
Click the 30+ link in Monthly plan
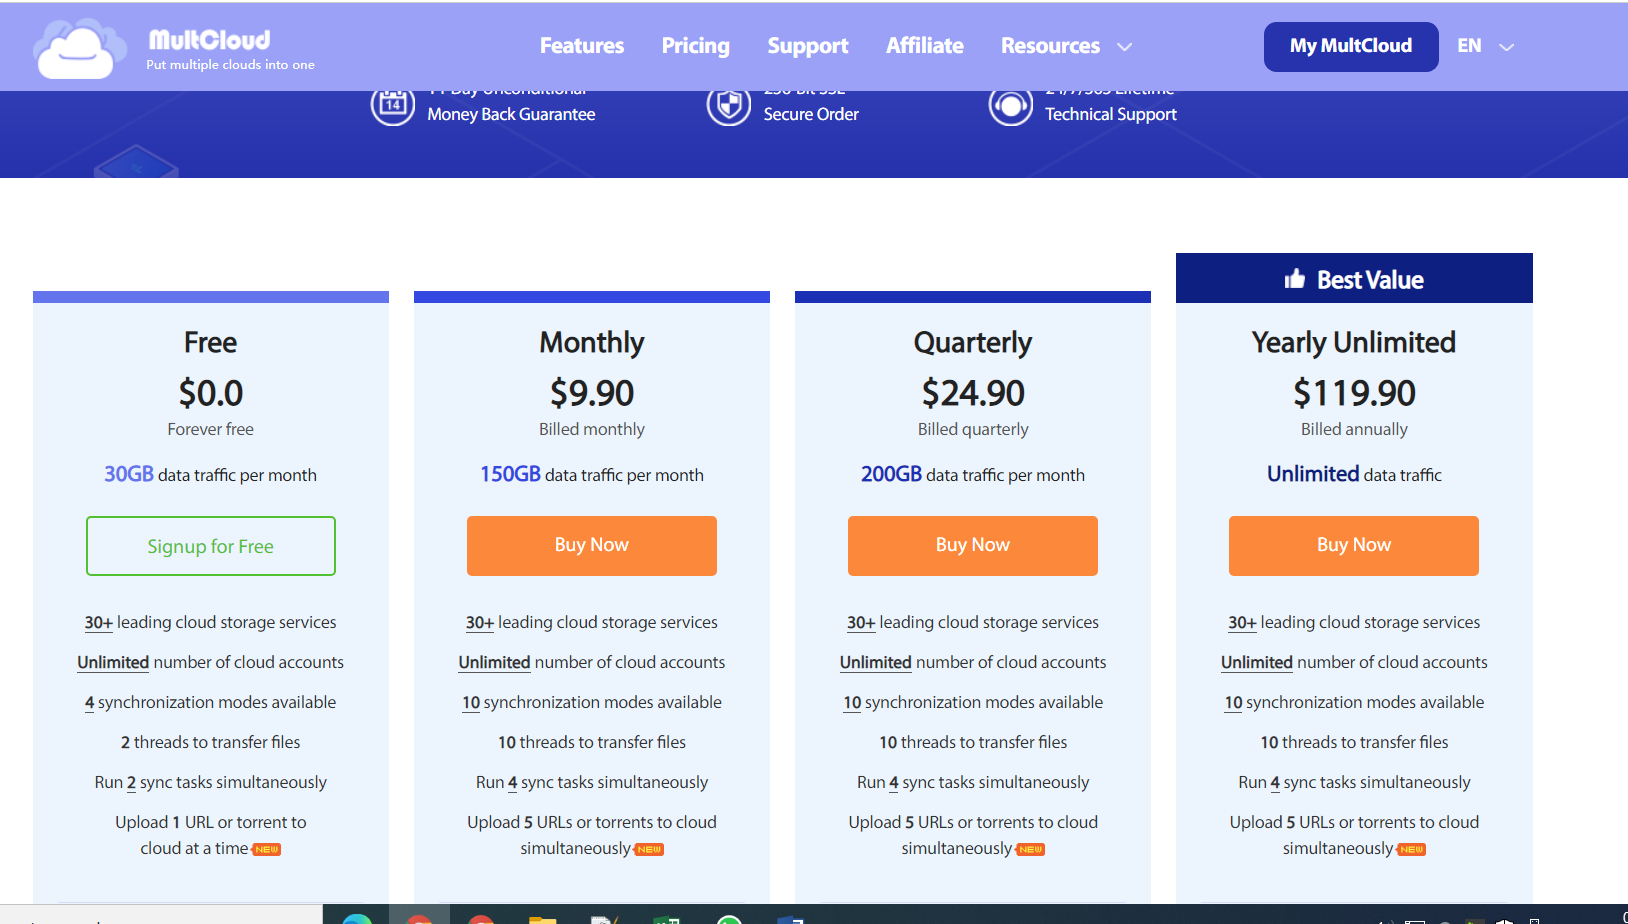point(480,623)
